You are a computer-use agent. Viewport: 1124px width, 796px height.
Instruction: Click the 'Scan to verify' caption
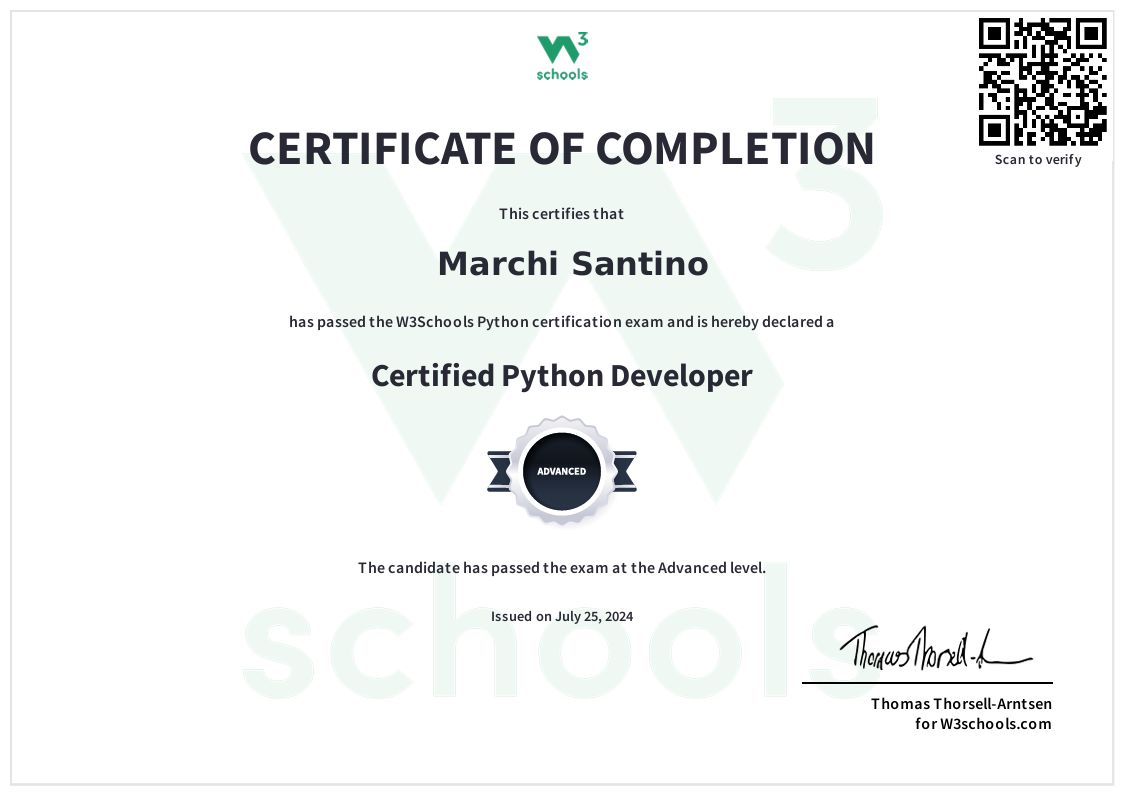click(x=1038, y=159)
